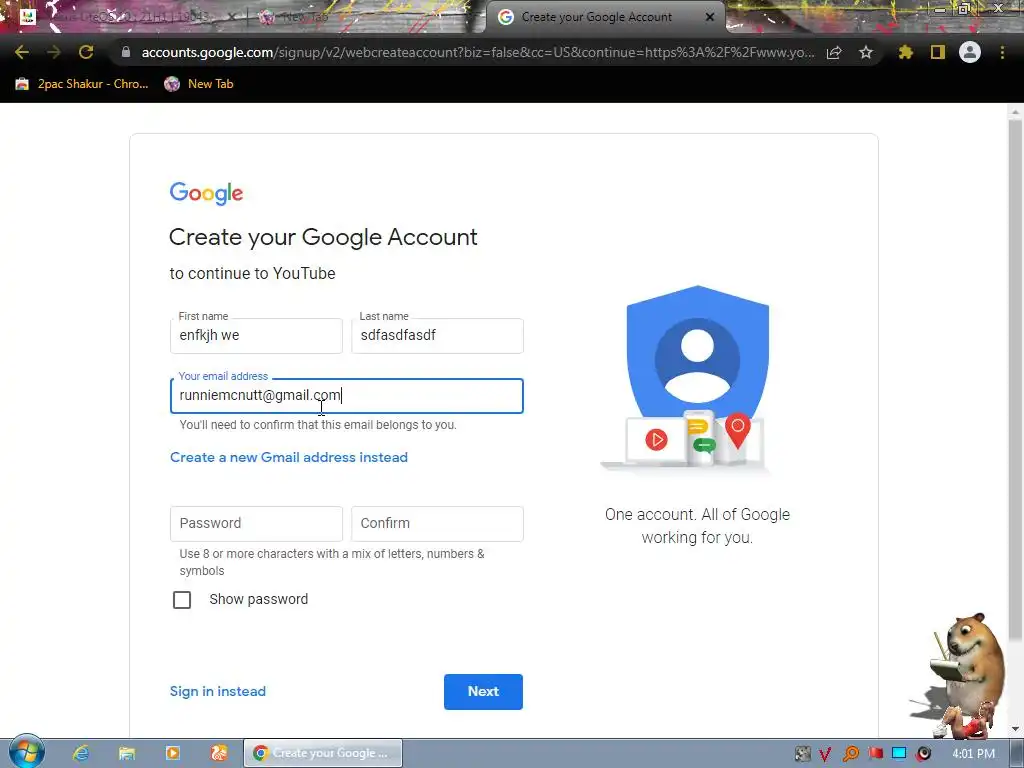Open the Extensions puzzle icon
Viewport: 1024px width, 768px height.
(905, 52)
